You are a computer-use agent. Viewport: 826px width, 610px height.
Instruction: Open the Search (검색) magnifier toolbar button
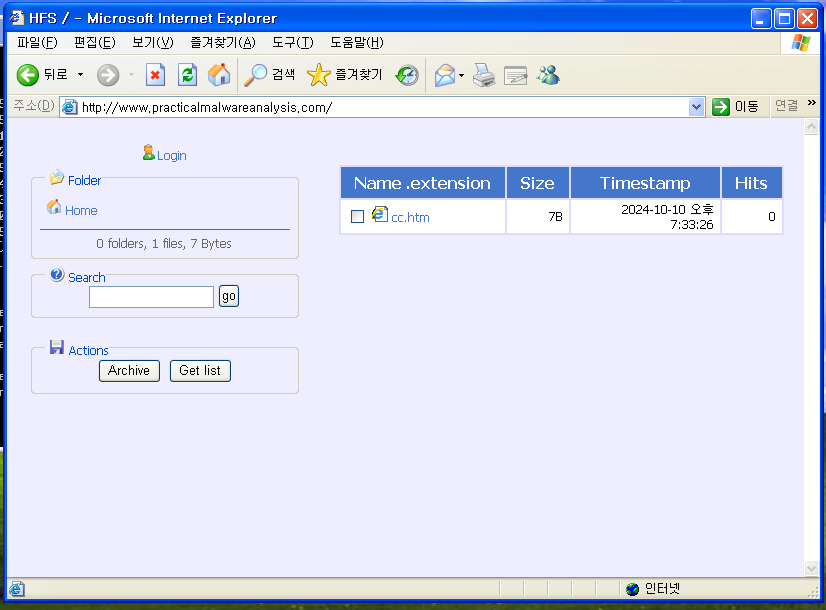[269, 75]
